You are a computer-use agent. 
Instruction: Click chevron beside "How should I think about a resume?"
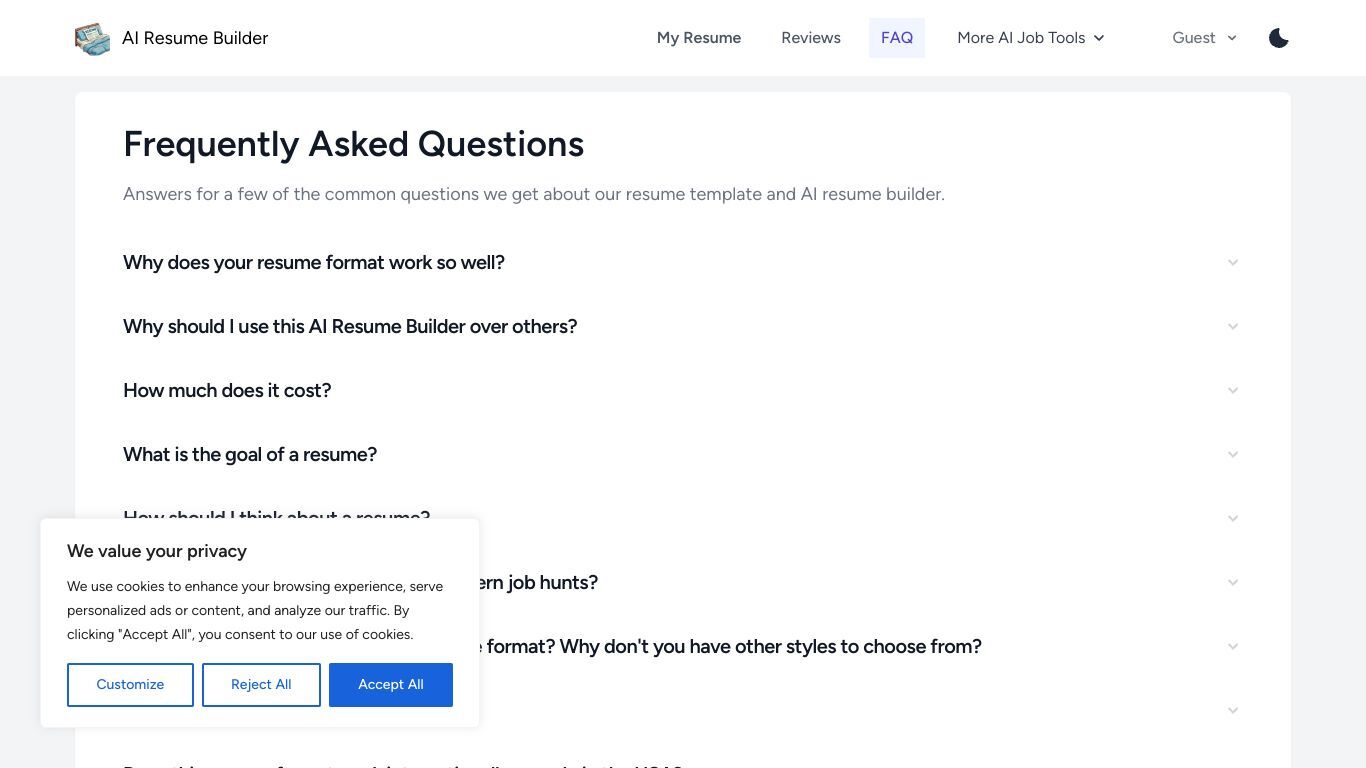(1233, 518)
